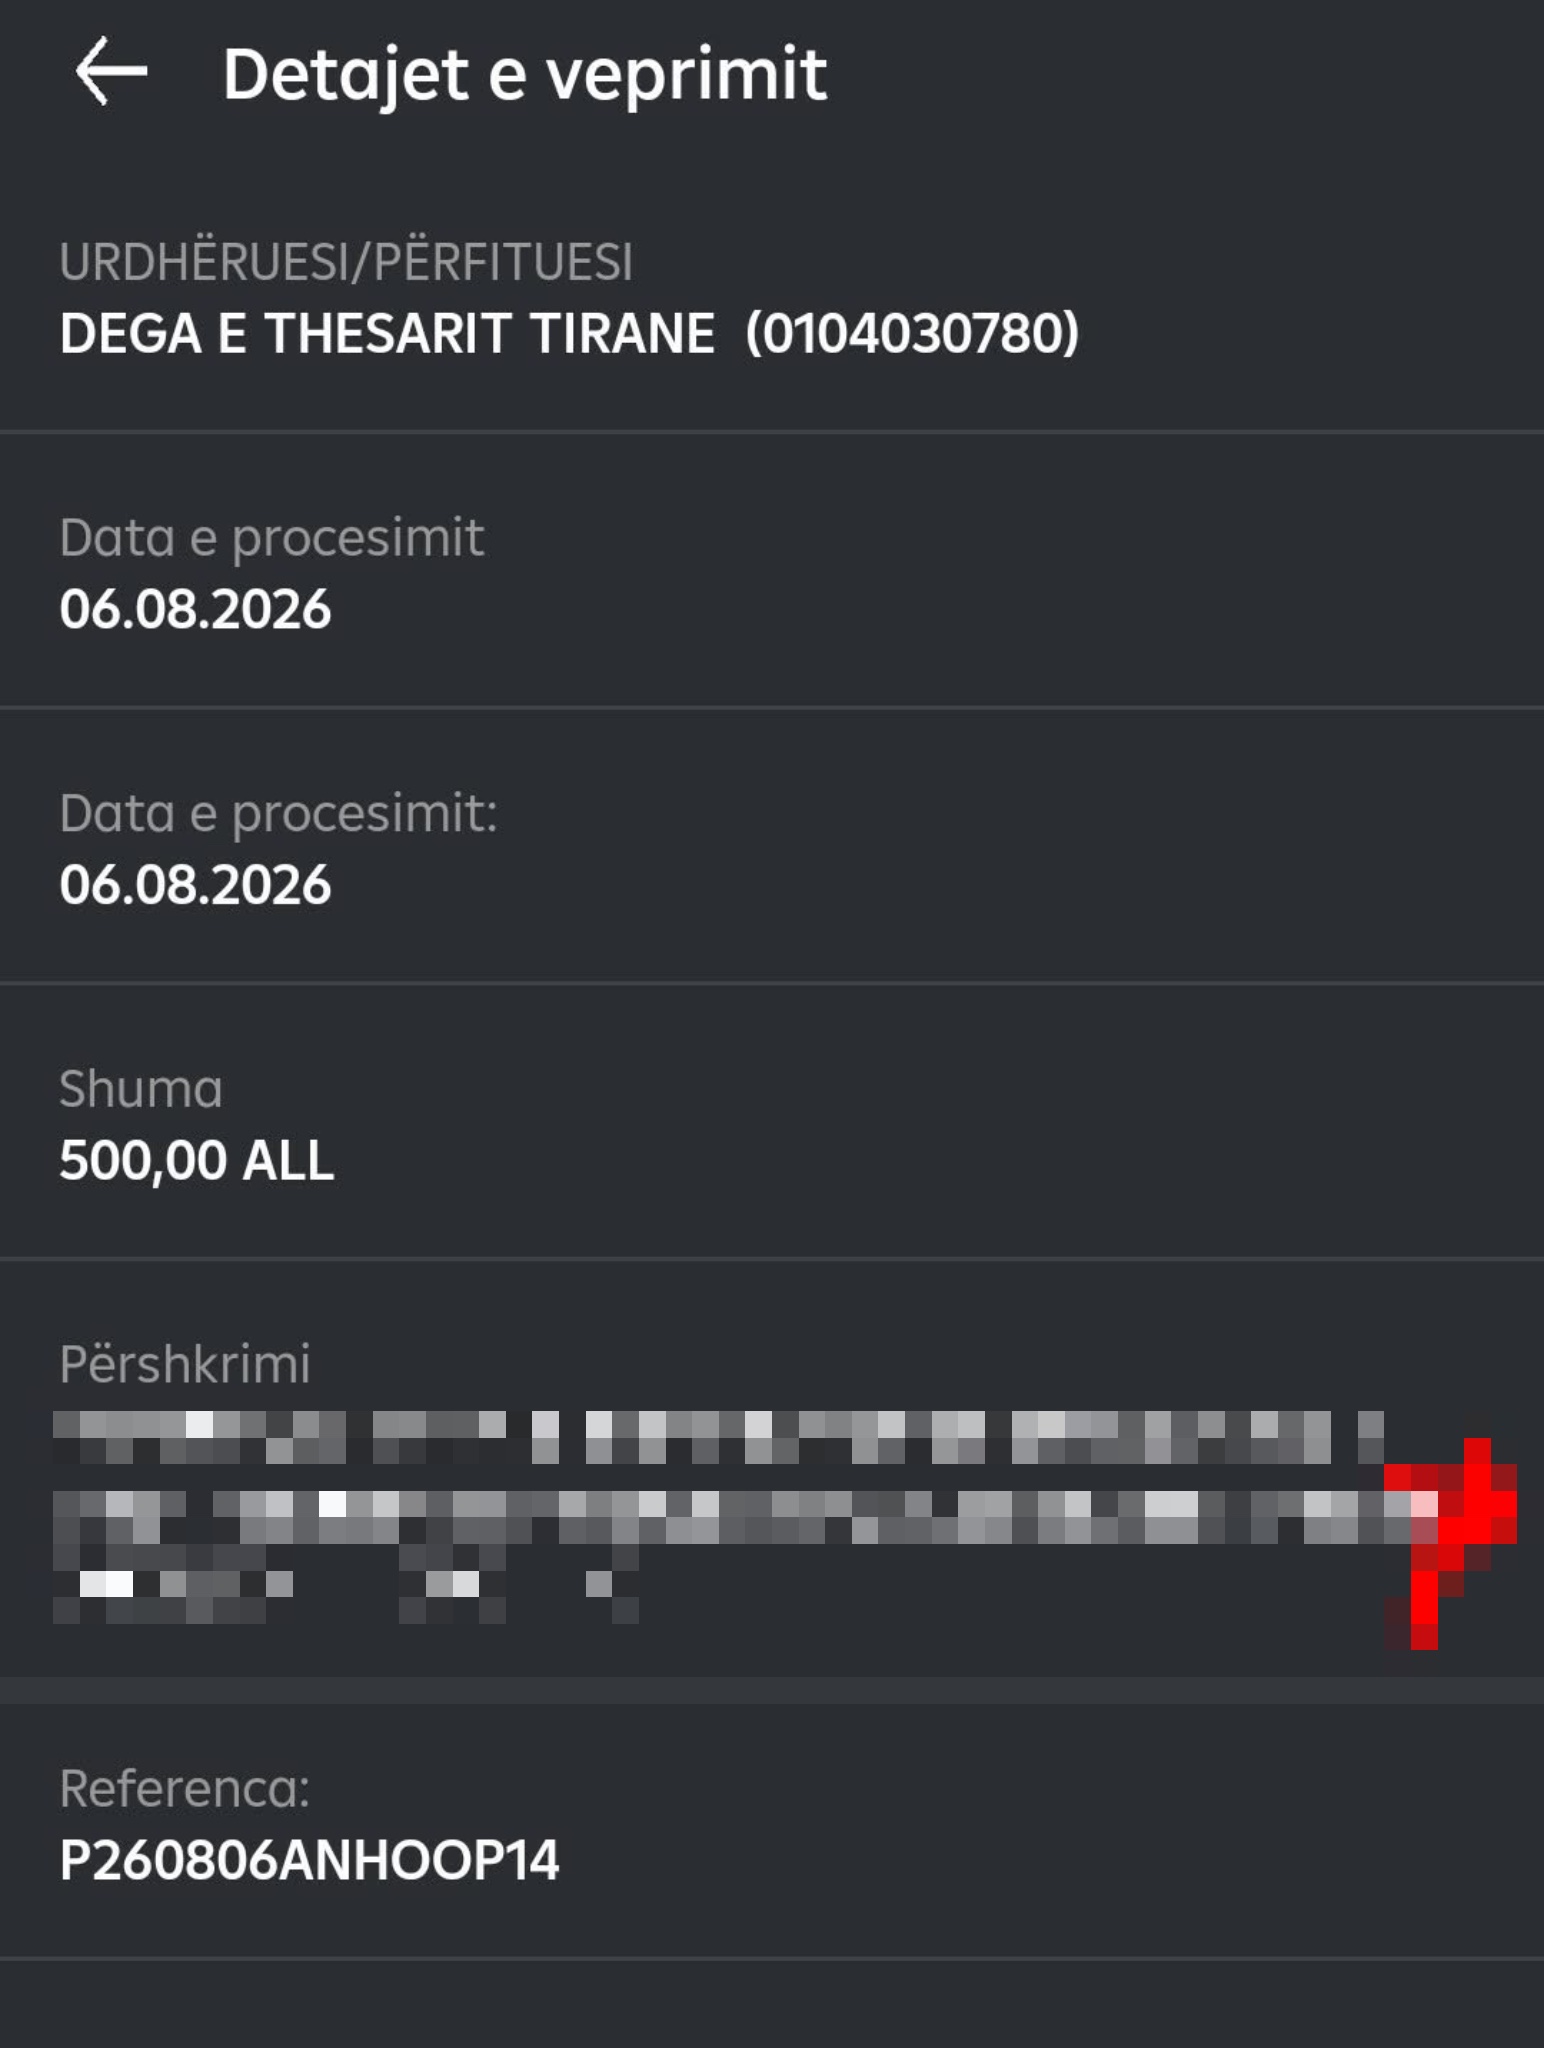Tap the Detajet e veprimit page title
The height and width of the screenshot is (2048, 1544).
click(x=524, y=75)
